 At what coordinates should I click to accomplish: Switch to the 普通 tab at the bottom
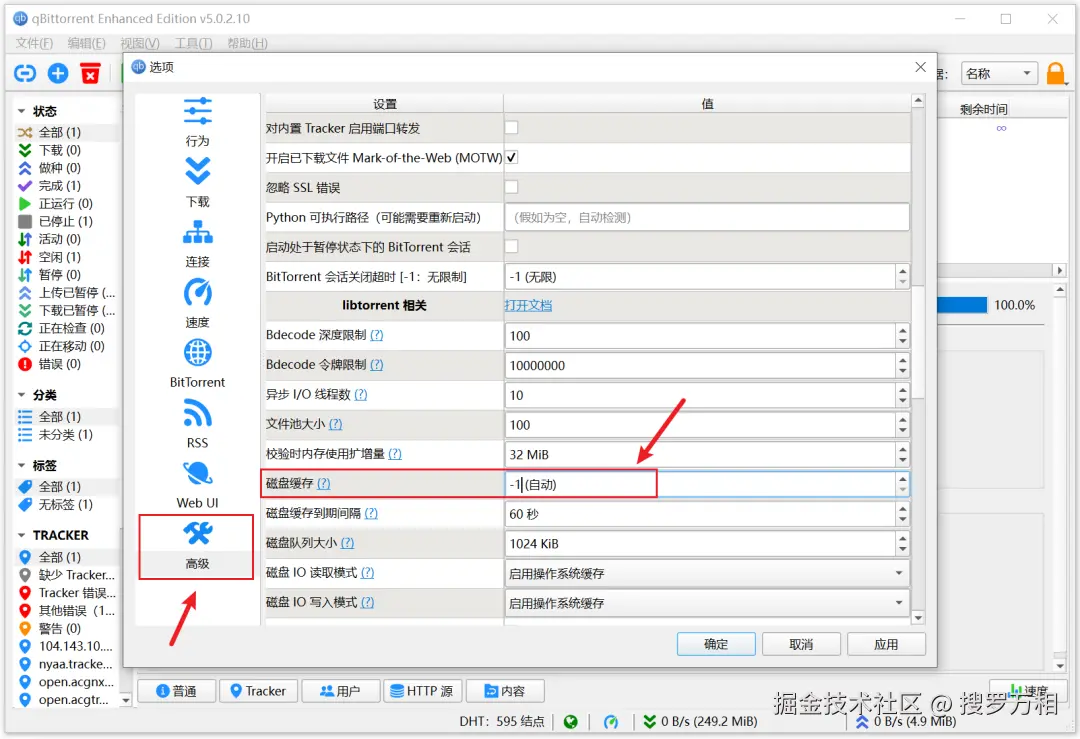176,691
